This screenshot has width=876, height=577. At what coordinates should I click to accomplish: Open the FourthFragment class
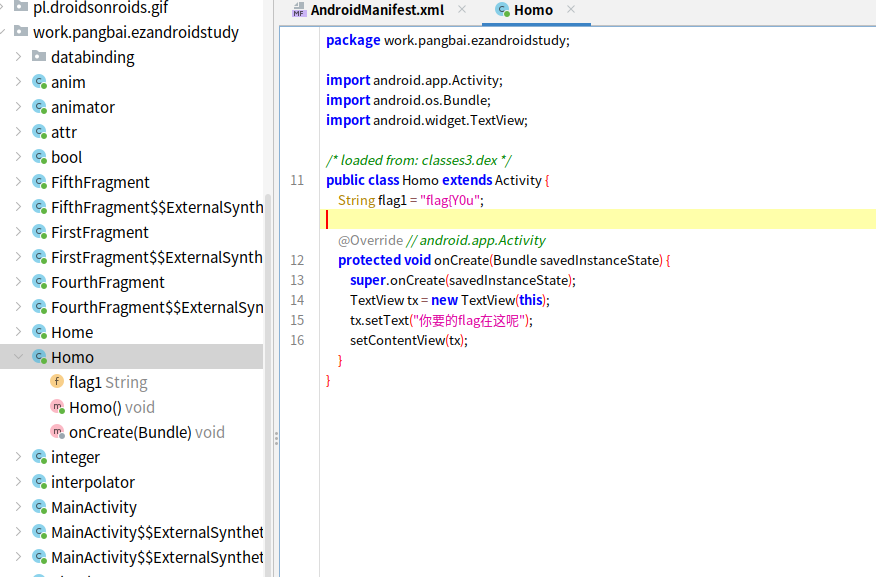pyautogui.click(x=107, y=282)
